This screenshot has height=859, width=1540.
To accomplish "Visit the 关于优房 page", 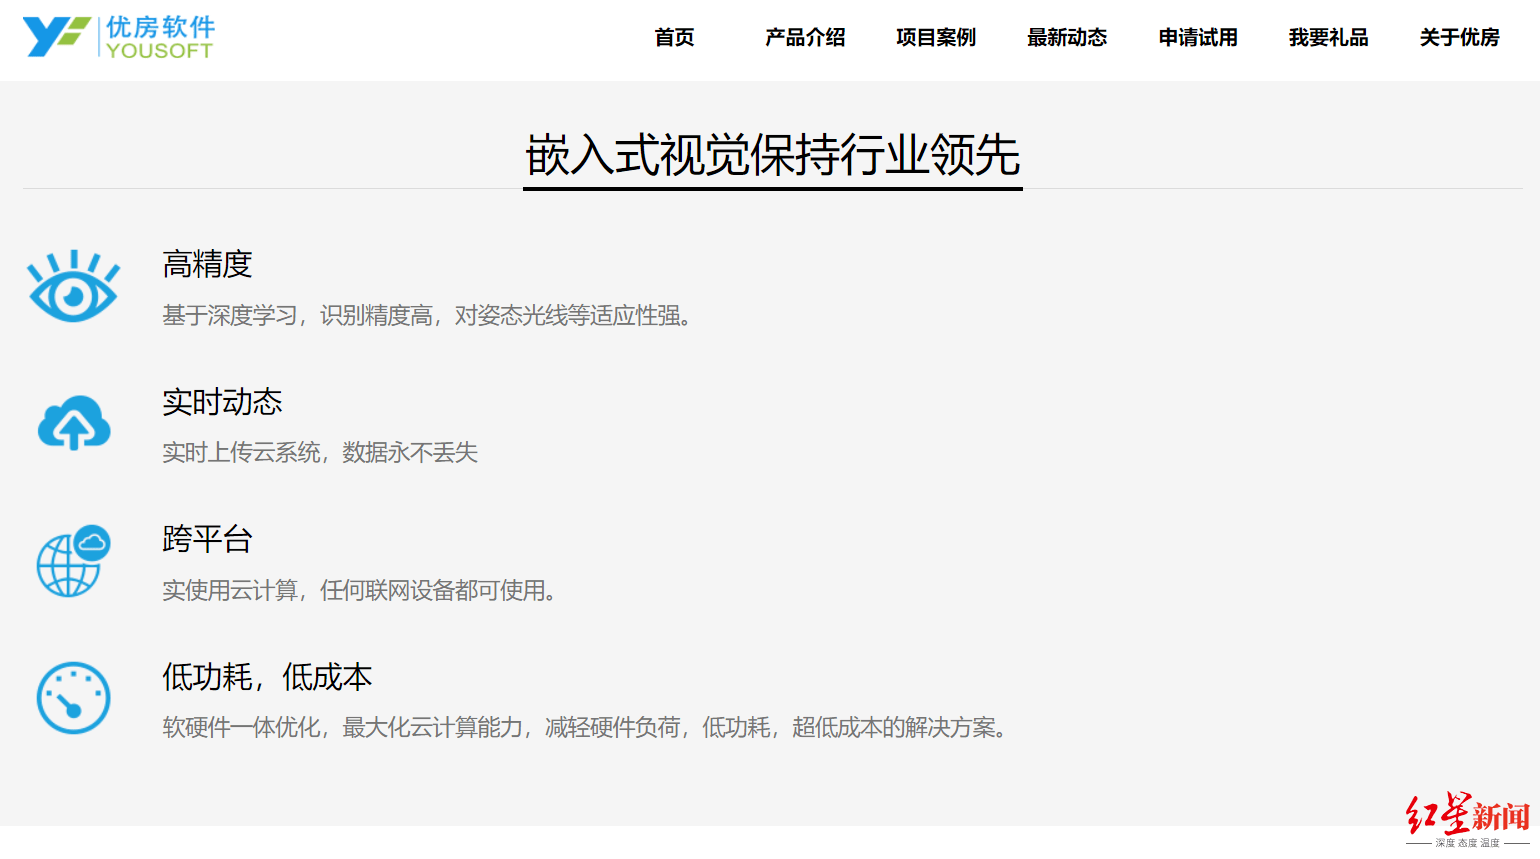I will pos(1459,38).
